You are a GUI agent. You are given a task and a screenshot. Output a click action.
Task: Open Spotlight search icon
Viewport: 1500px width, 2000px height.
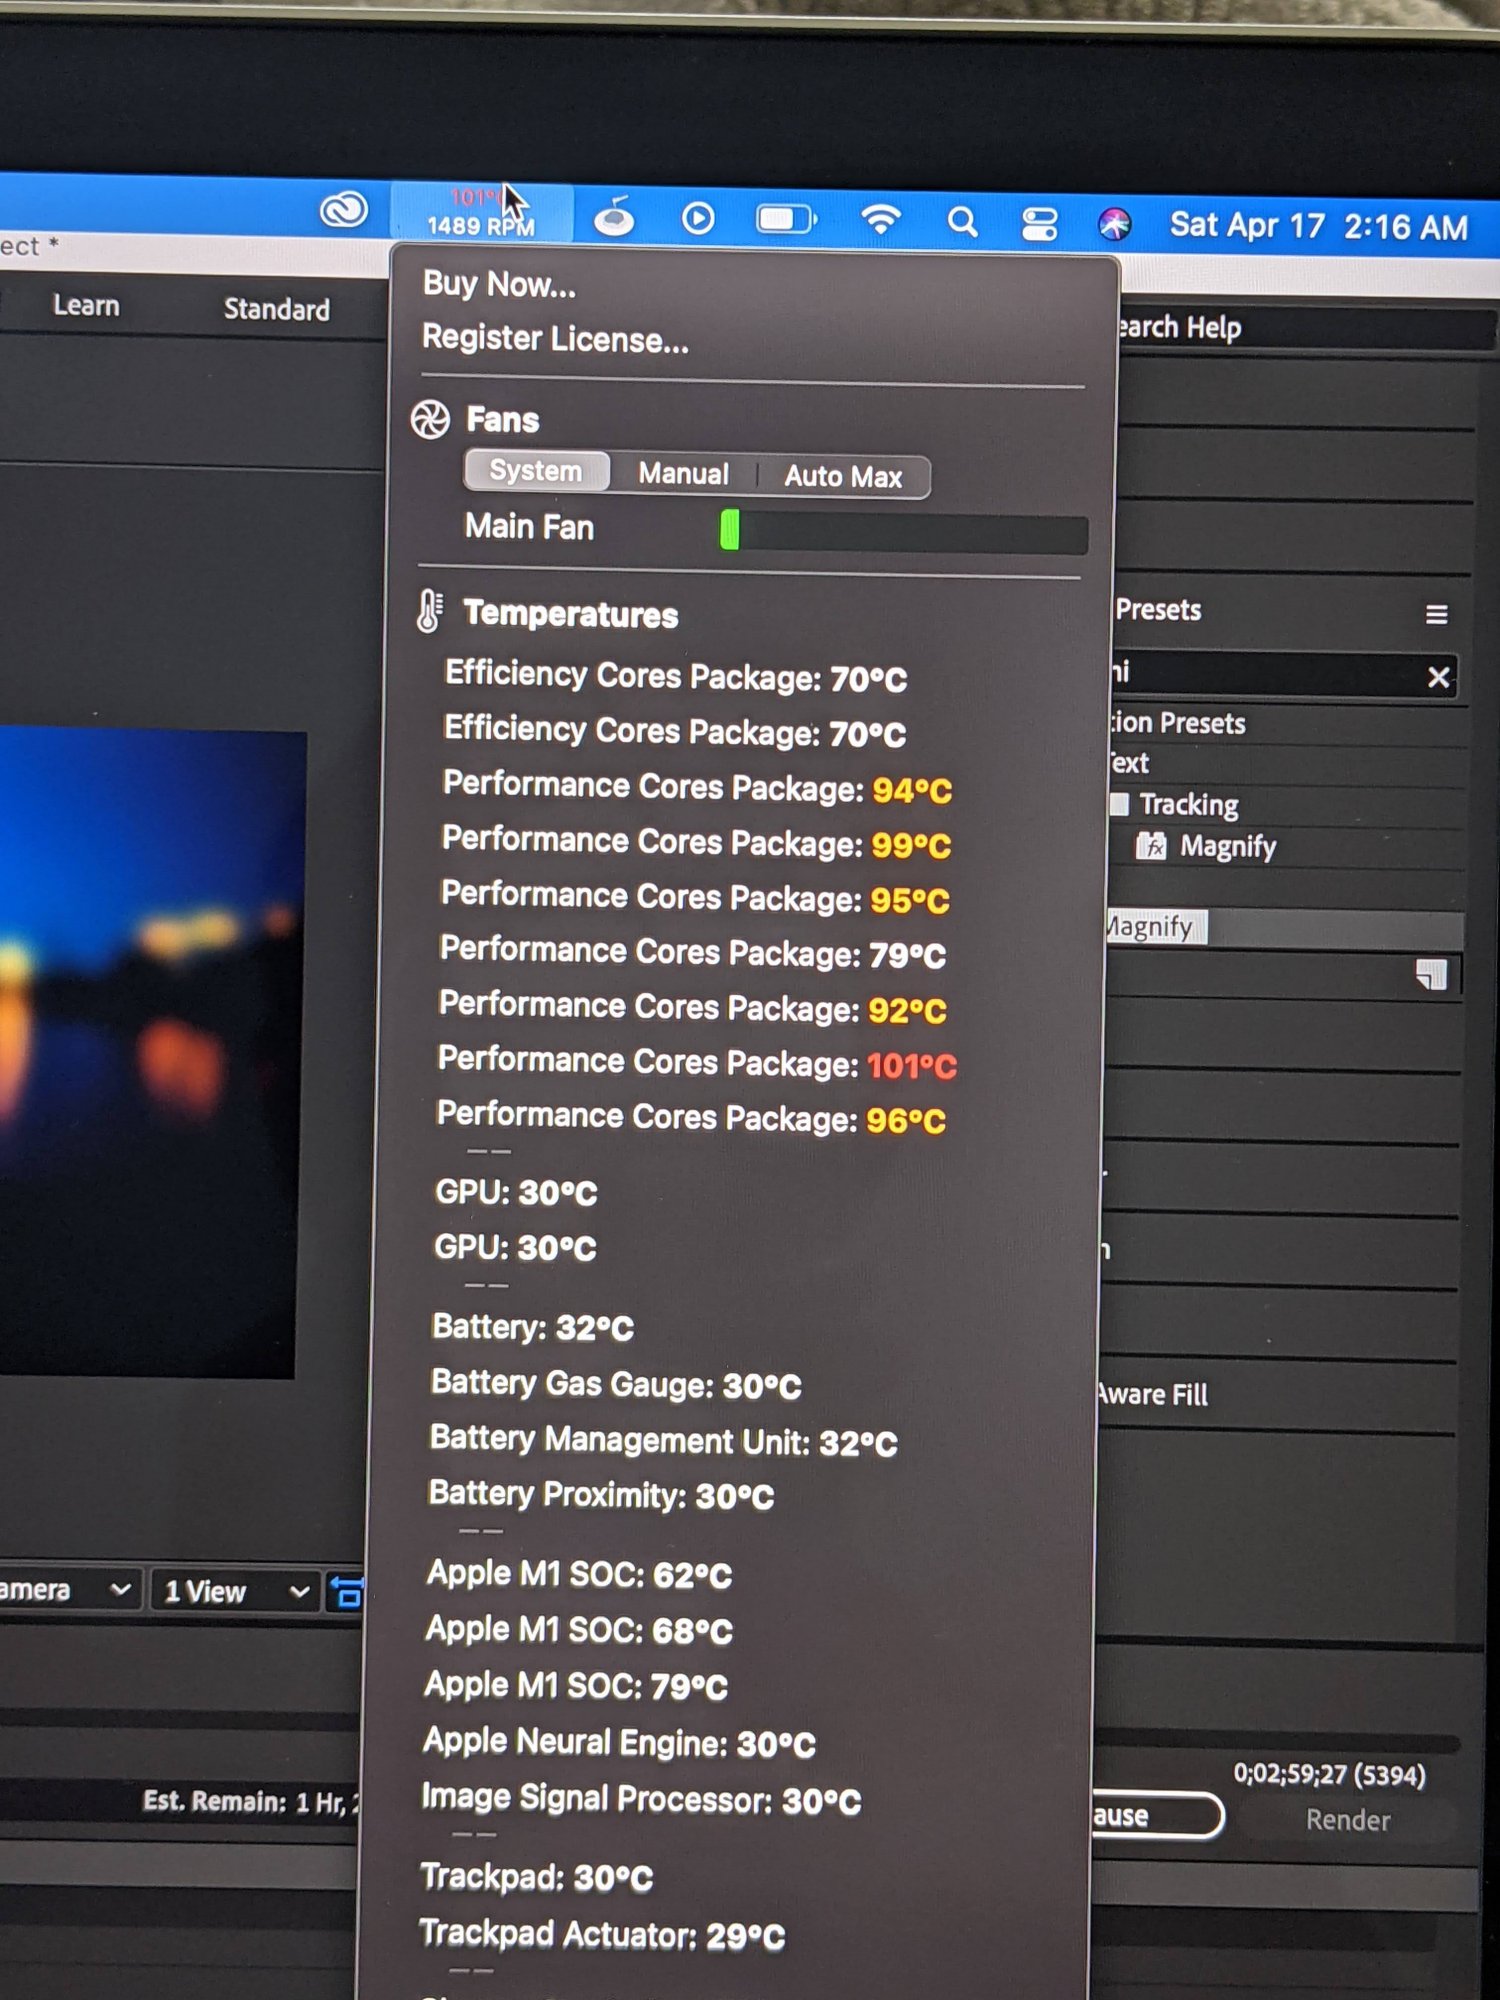pos(962,222)
